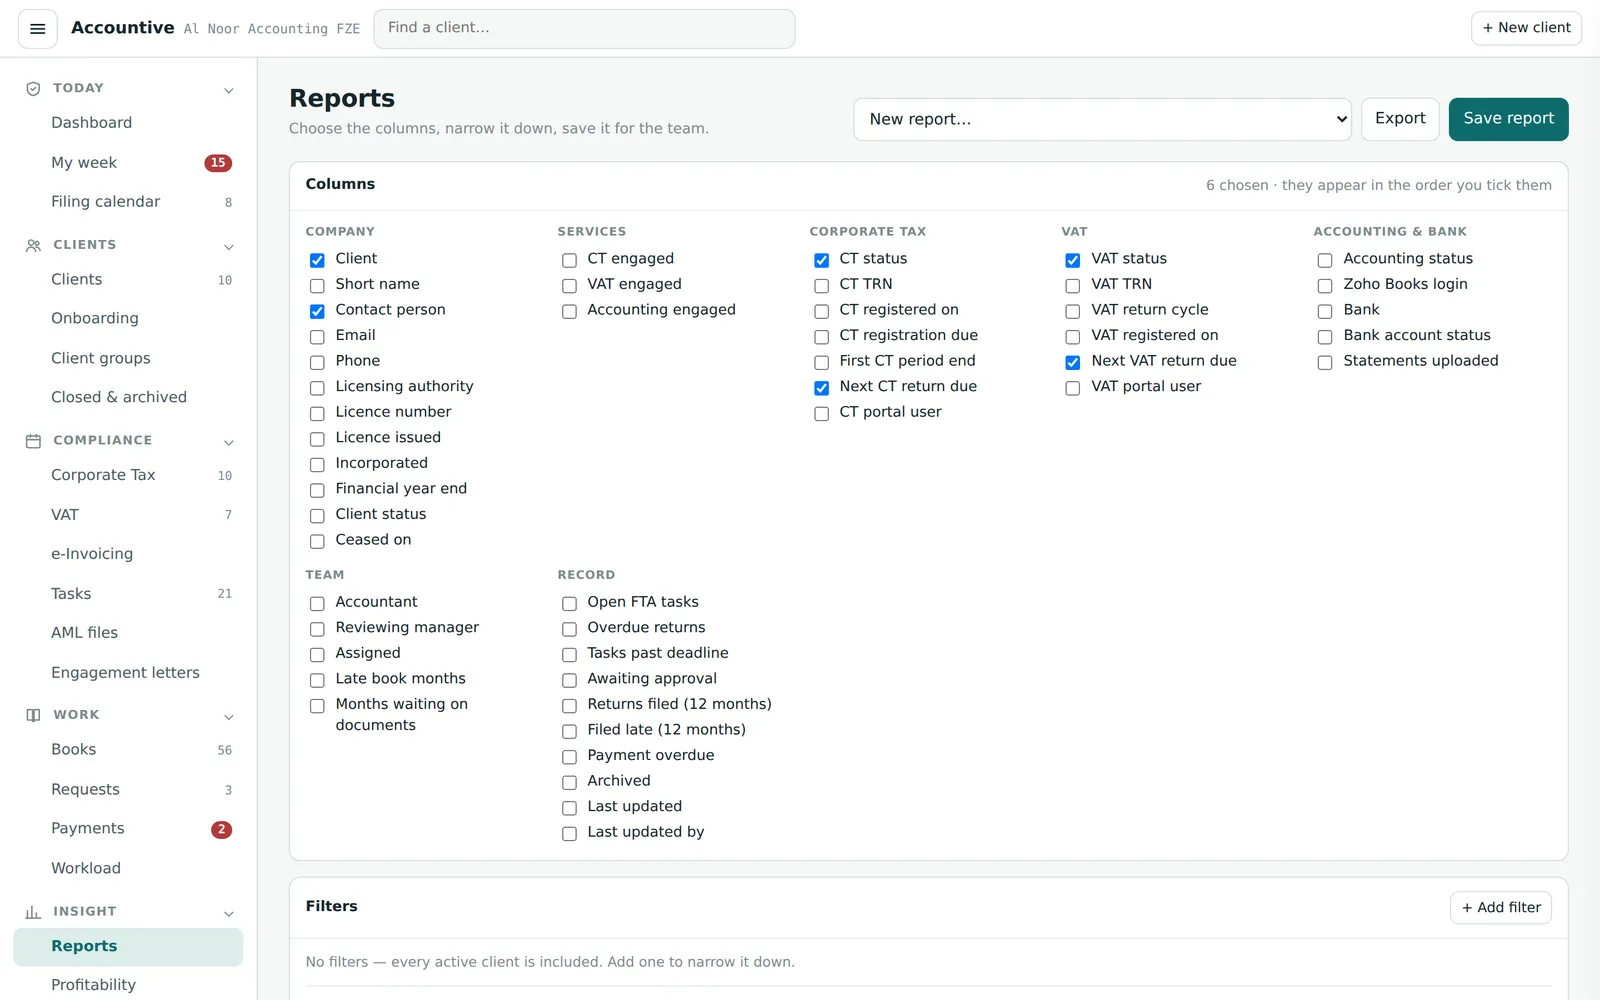Click the Export button
Image resolution: width=1600 pixels, height=1000 pixels.
(1400, 119)
